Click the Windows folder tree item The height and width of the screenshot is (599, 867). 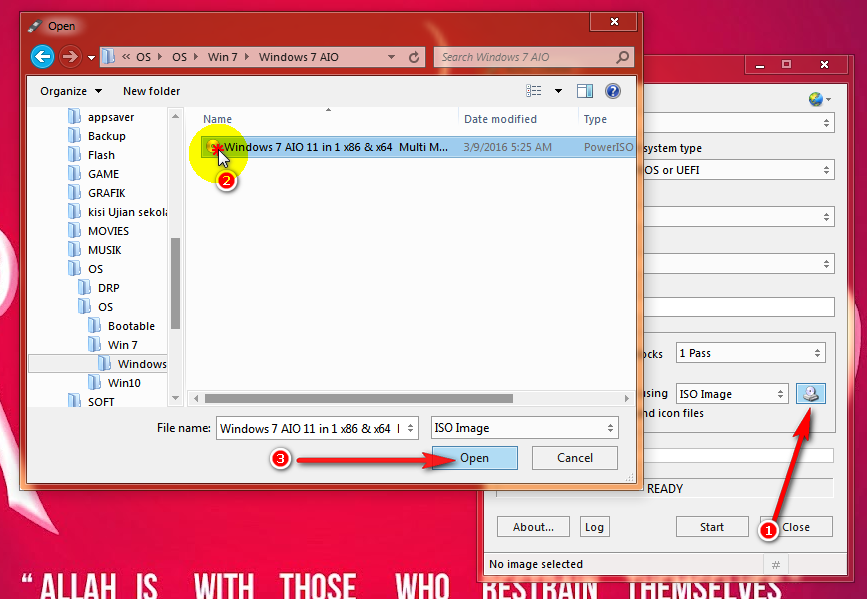pos(142,364)
